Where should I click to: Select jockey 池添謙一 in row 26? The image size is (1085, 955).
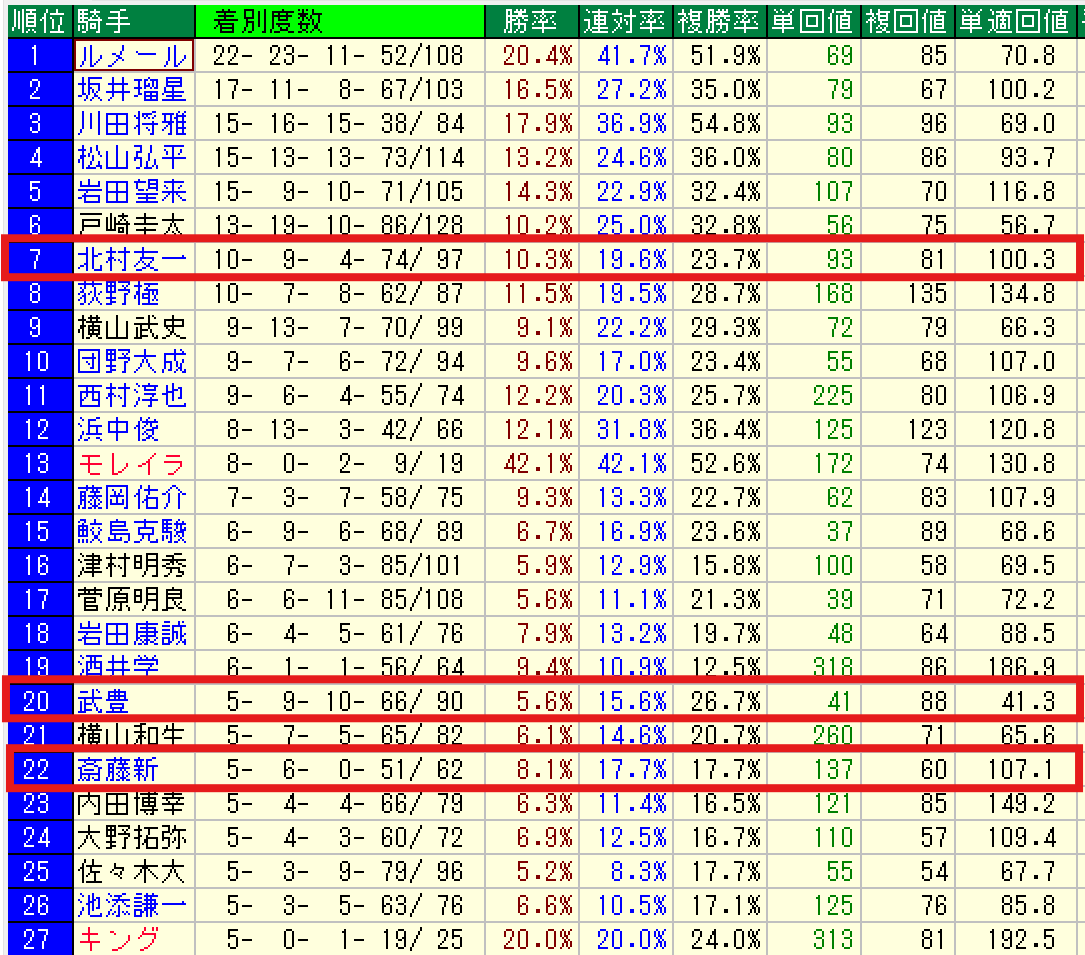tap(132, 905)
